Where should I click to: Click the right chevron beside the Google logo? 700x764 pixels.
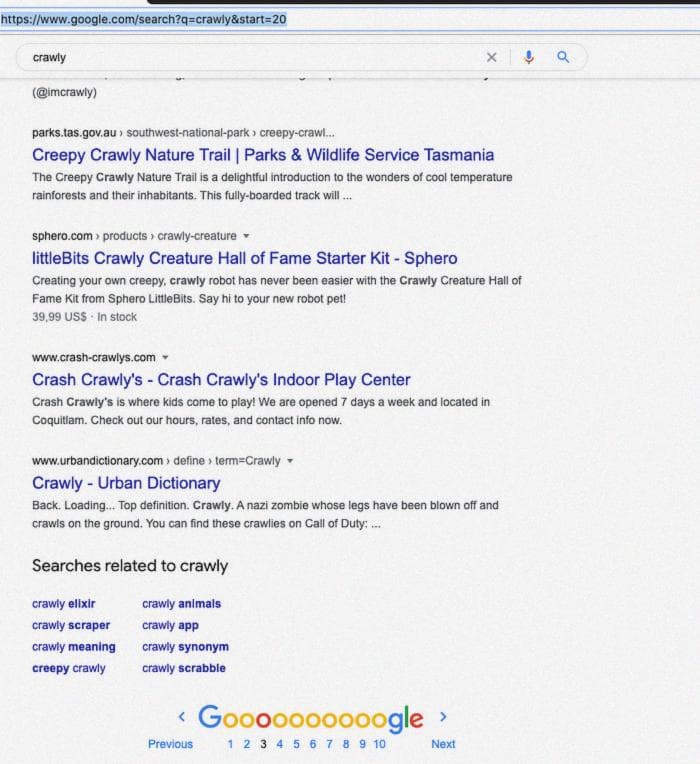443,717
